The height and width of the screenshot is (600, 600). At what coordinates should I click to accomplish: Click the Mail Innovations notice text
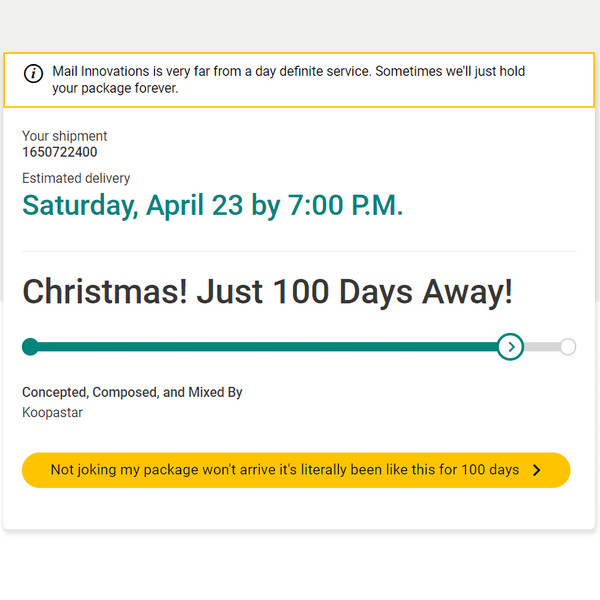tap(288, 72)
